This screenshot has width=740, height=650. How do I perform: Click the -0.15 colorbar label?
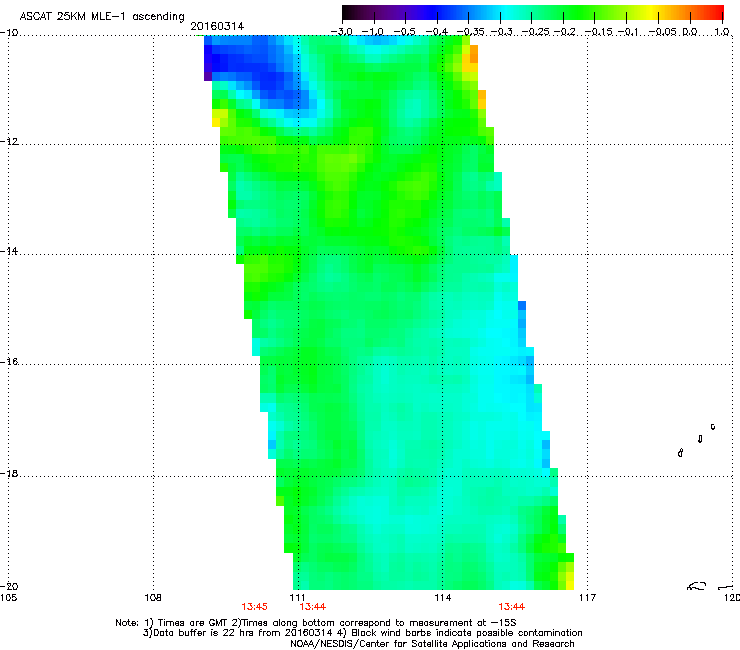(x=598, y=32)
